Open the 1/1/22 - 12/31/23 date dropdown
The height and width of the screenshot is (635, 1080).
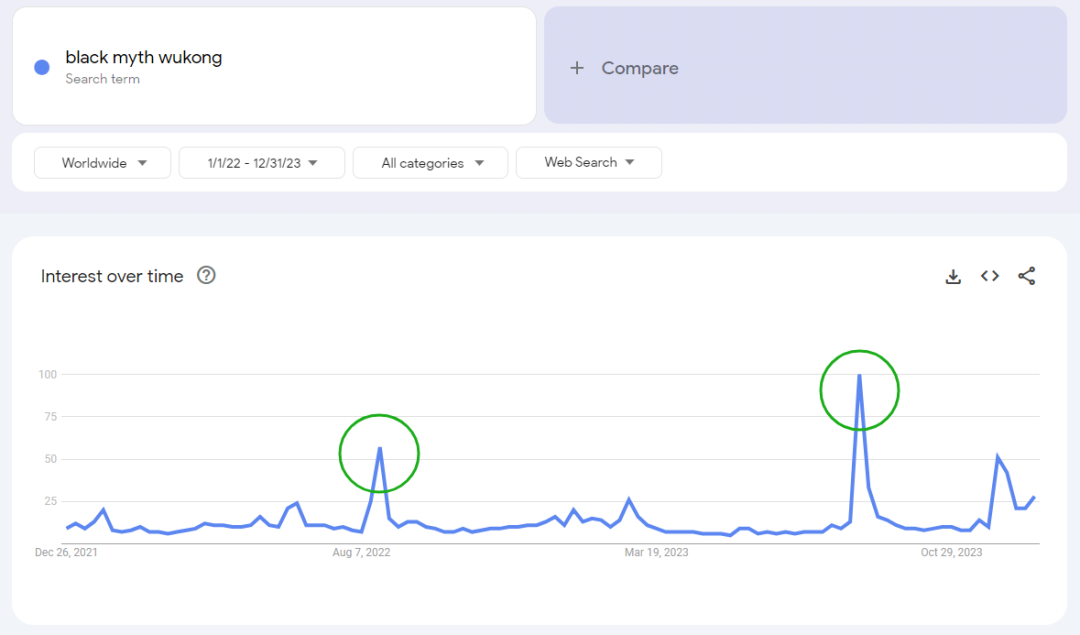point(262,163)
